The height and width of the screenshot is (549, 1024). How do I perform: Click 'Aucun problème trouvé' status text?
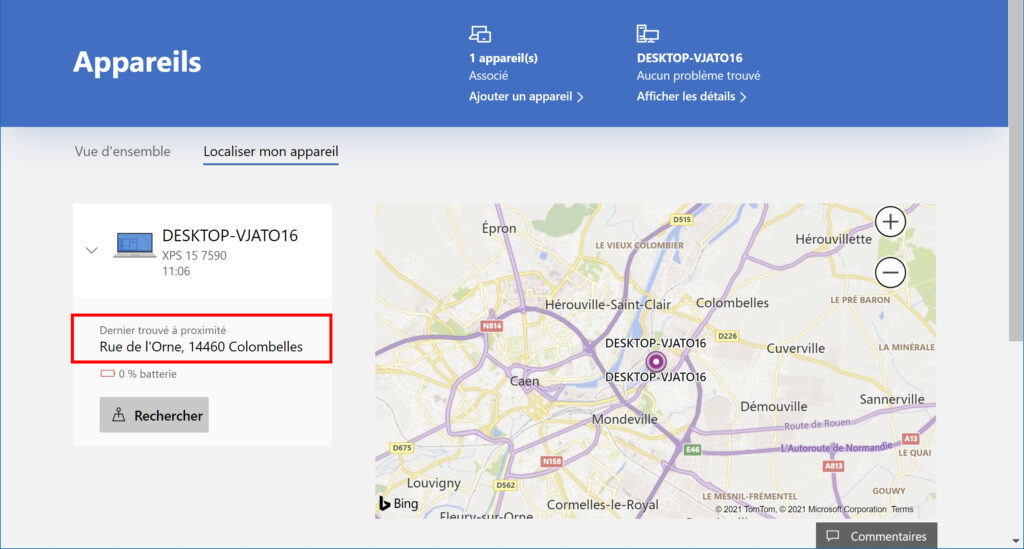point(698,76)
